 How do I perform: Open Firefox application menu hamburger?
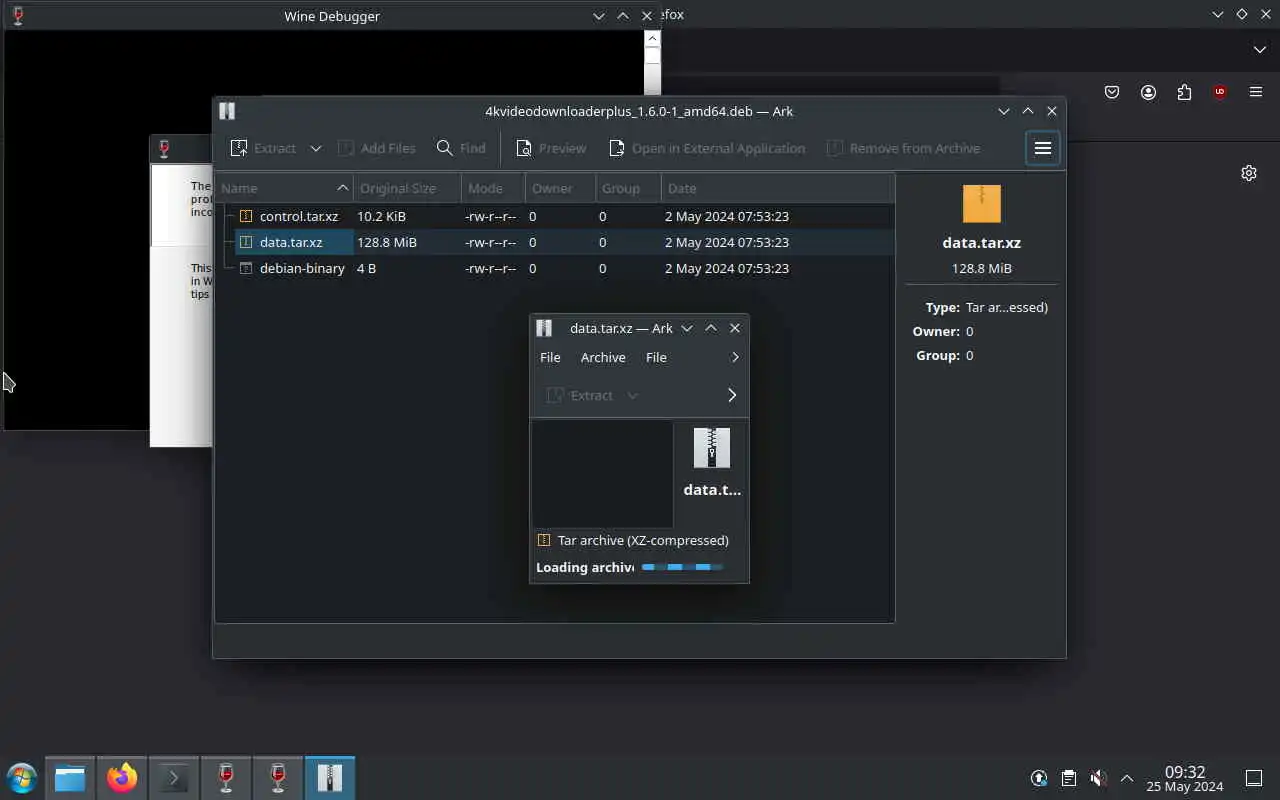click(1256, 92)
